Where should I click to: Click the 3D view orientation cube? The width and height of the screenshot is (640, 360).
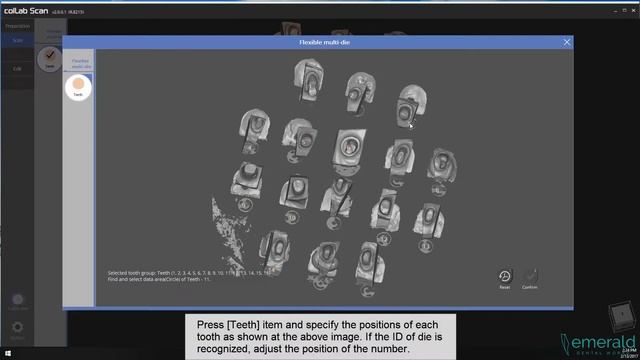pyautogui.click(x=622, y=316)
